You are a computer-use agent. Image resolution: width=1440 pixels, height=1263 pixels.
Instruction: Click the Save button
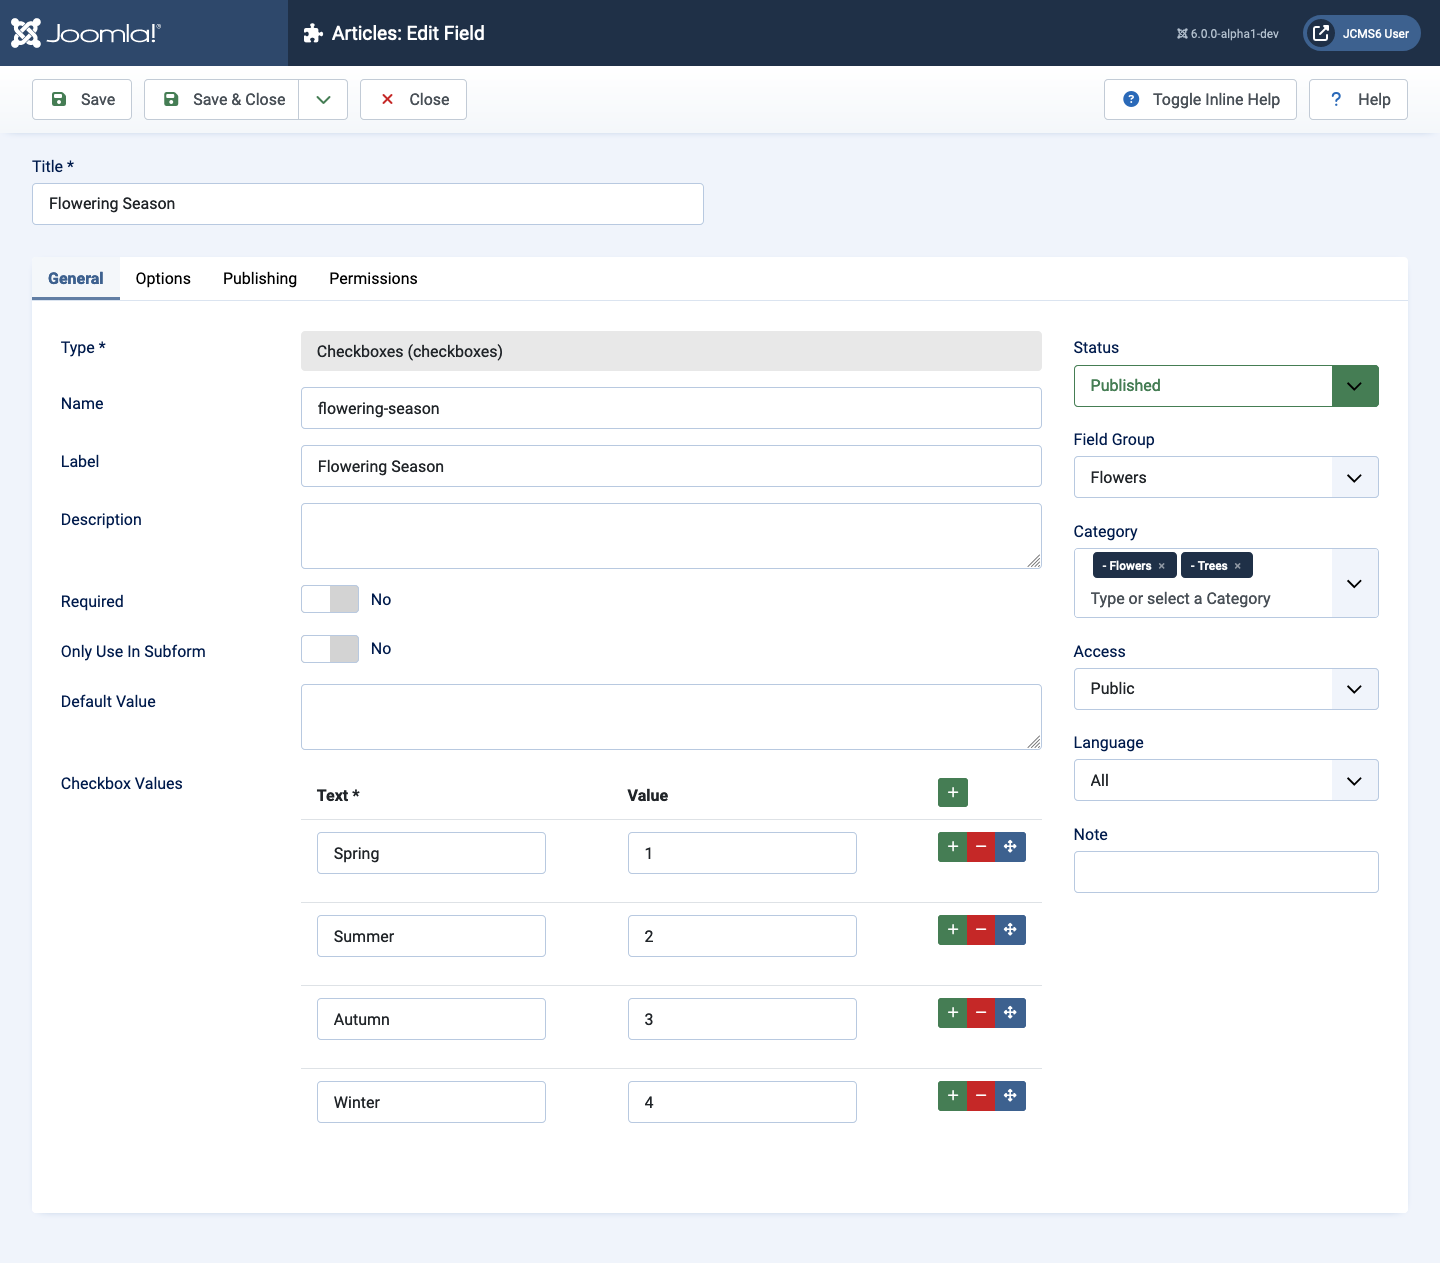tap(82, 99)
